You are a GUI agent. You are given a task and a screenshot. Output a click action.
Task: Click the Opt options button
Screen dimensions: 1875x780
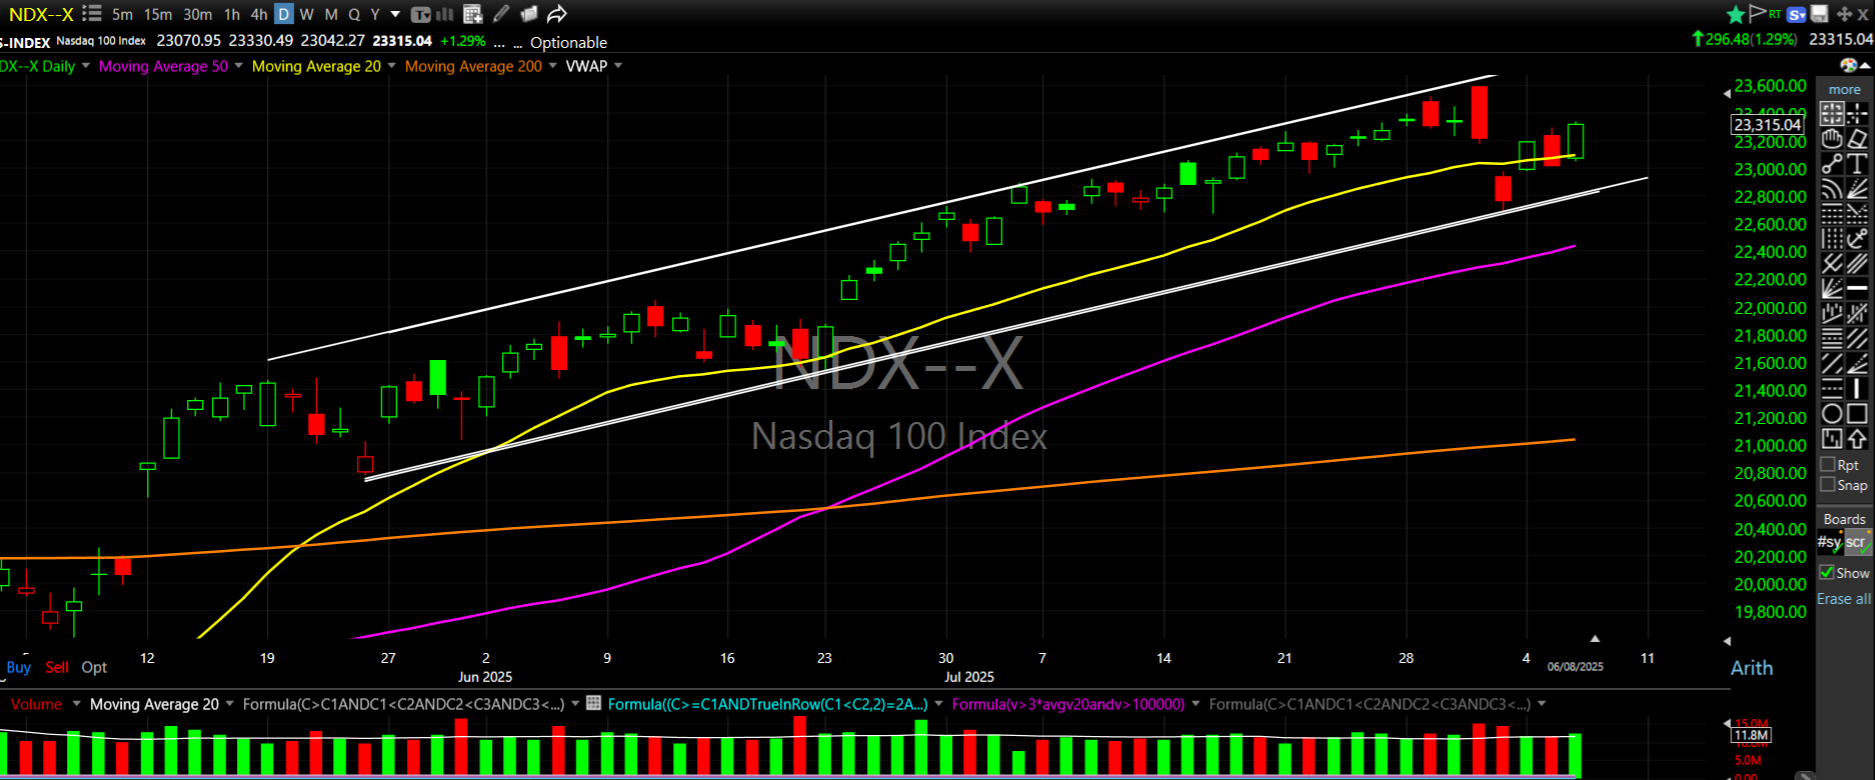point(94,667)
